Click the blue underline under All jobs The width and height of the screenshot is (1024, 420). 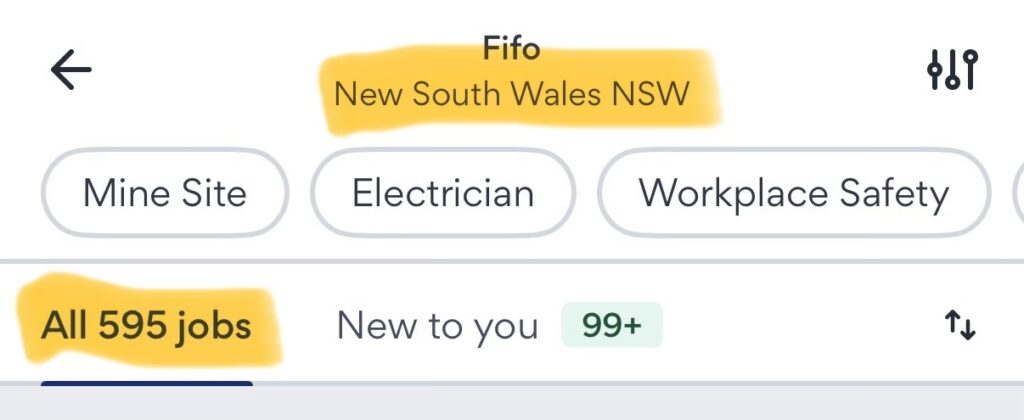tap(146, 382)
